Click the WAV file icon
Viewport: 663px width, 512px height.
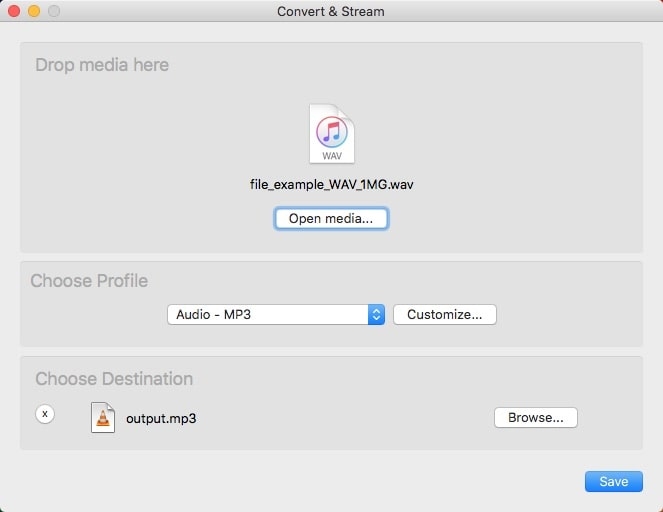[x=331, y=134]
